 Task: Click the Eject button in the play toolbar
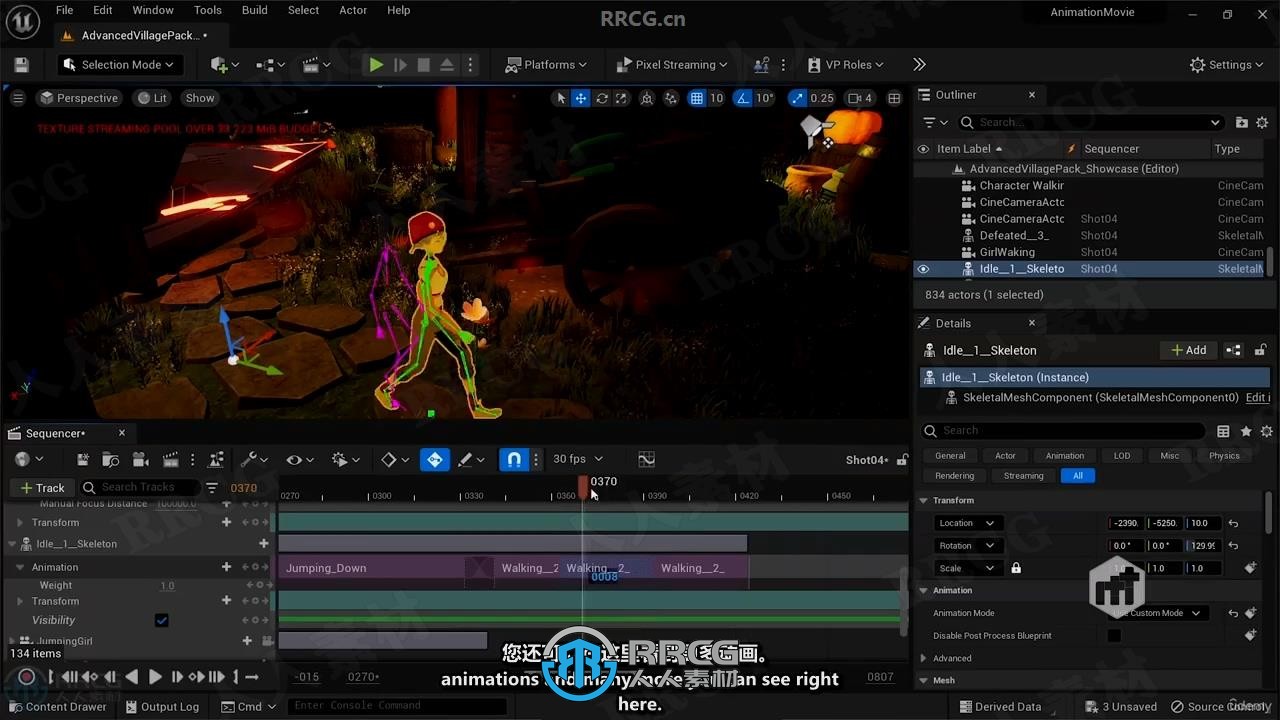pos(447,65)
